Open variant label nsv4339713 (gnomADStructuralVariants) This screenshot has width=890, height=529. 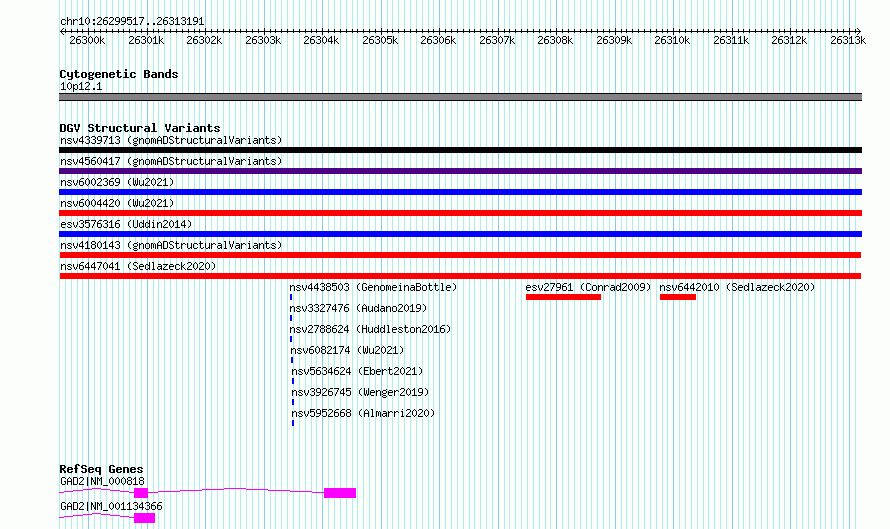[x=171, y=140]
